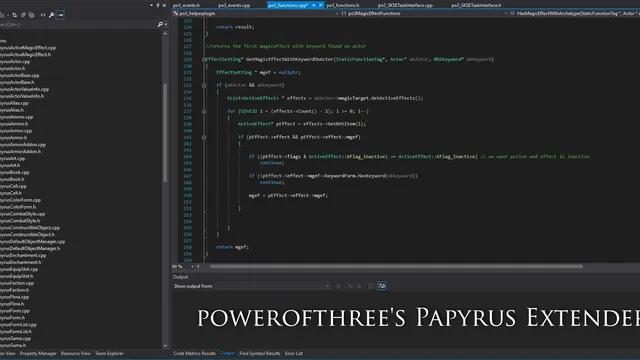Open PapyrusAlias.cpp file
640x360 pixels.
14,103
